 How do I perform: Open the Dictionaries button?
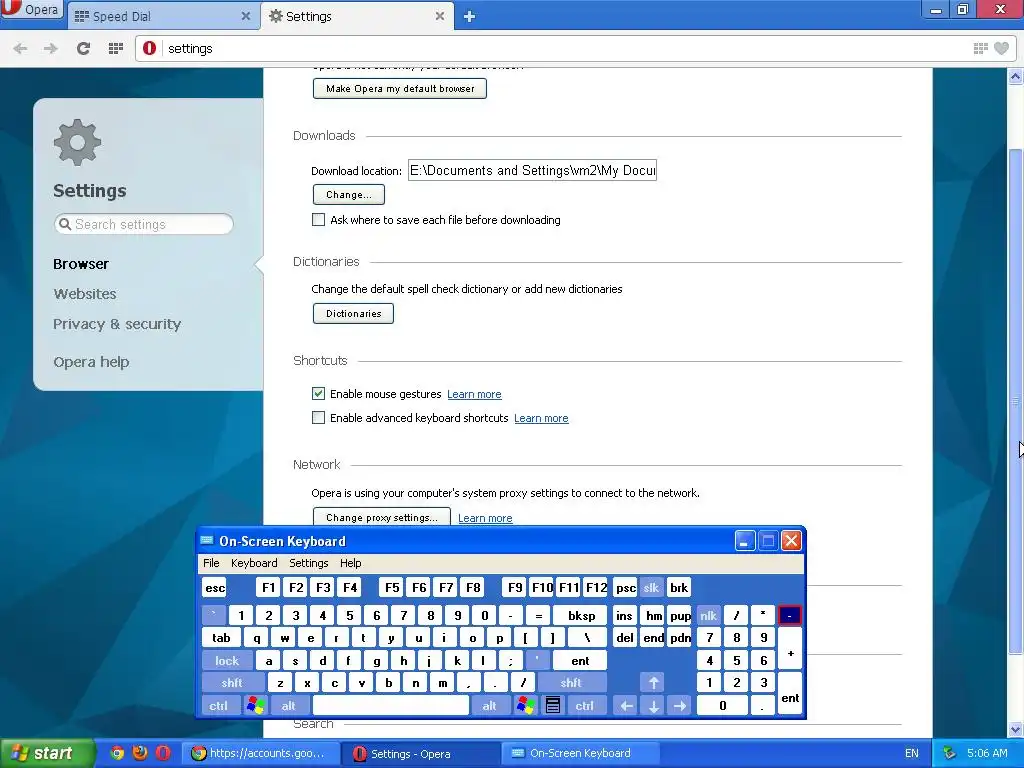click(353, 313)
